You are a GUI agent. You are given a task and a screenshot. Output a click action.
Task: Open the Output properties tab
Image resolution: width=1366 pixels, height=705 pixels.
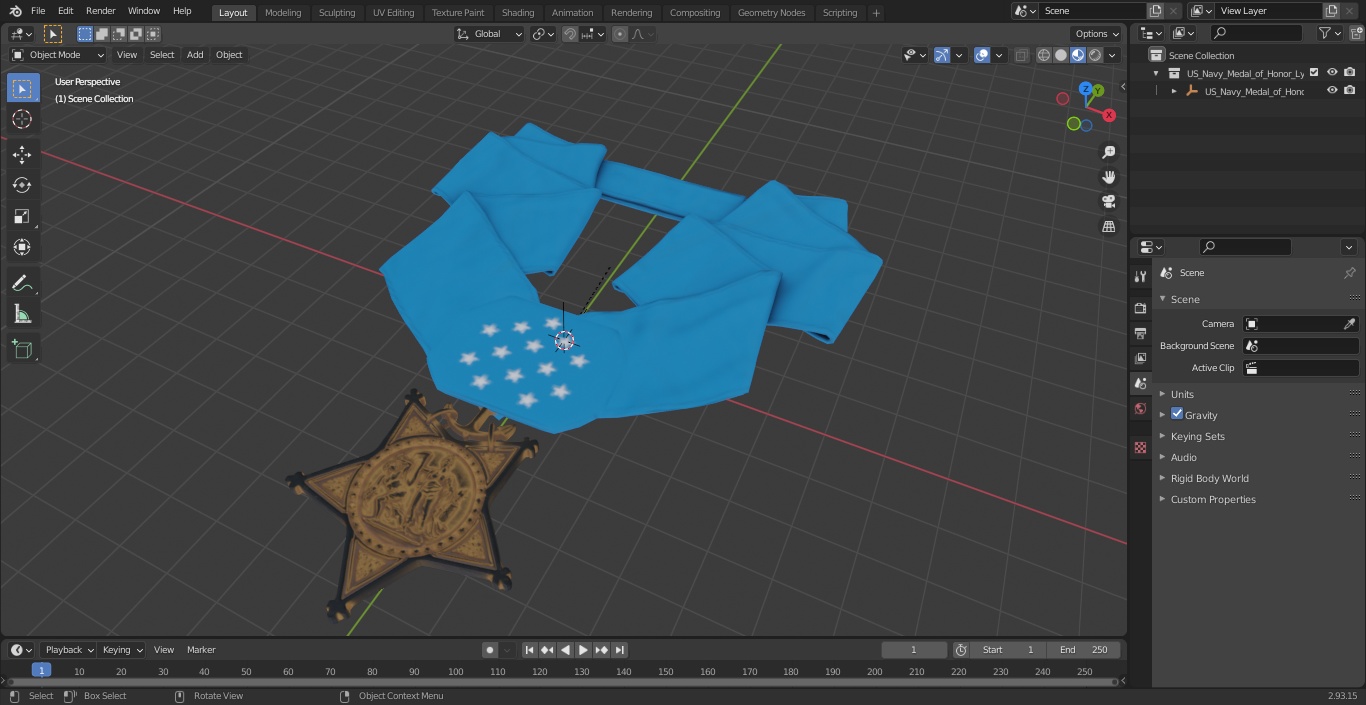1140,333
